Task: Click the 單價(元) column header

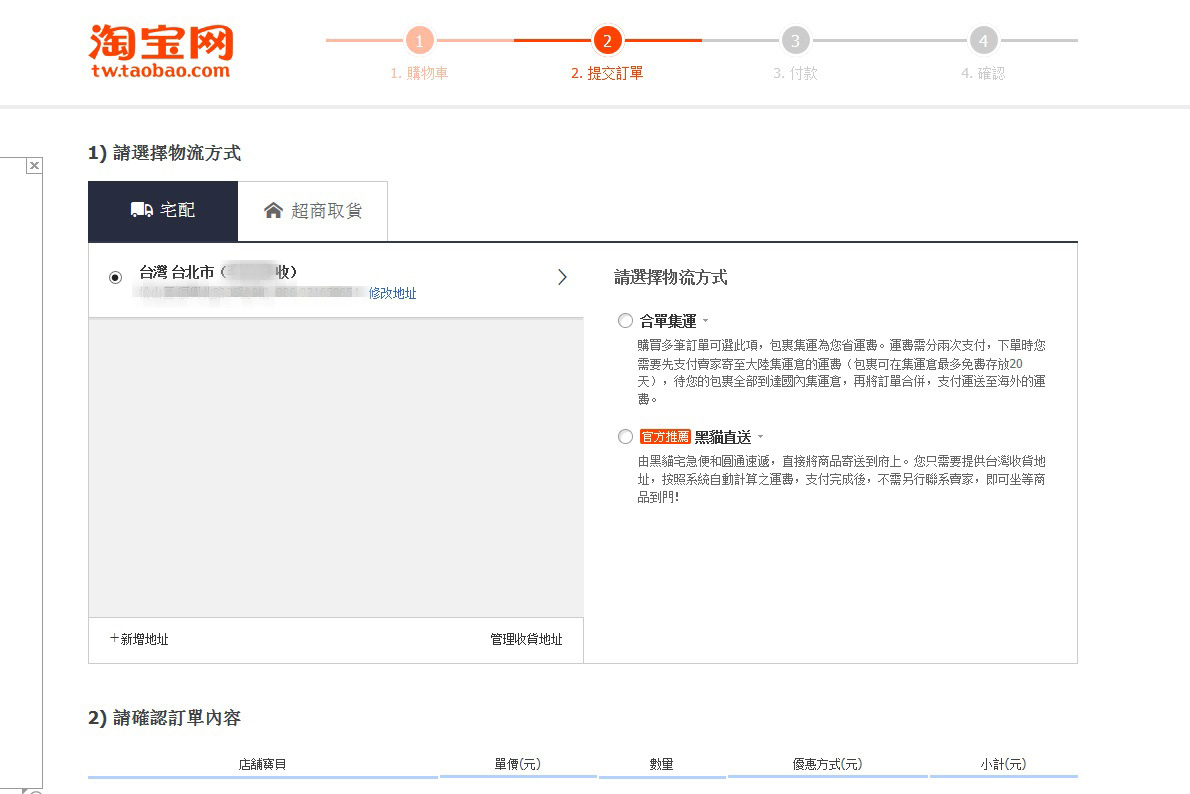Action: (x=518, y=764)
